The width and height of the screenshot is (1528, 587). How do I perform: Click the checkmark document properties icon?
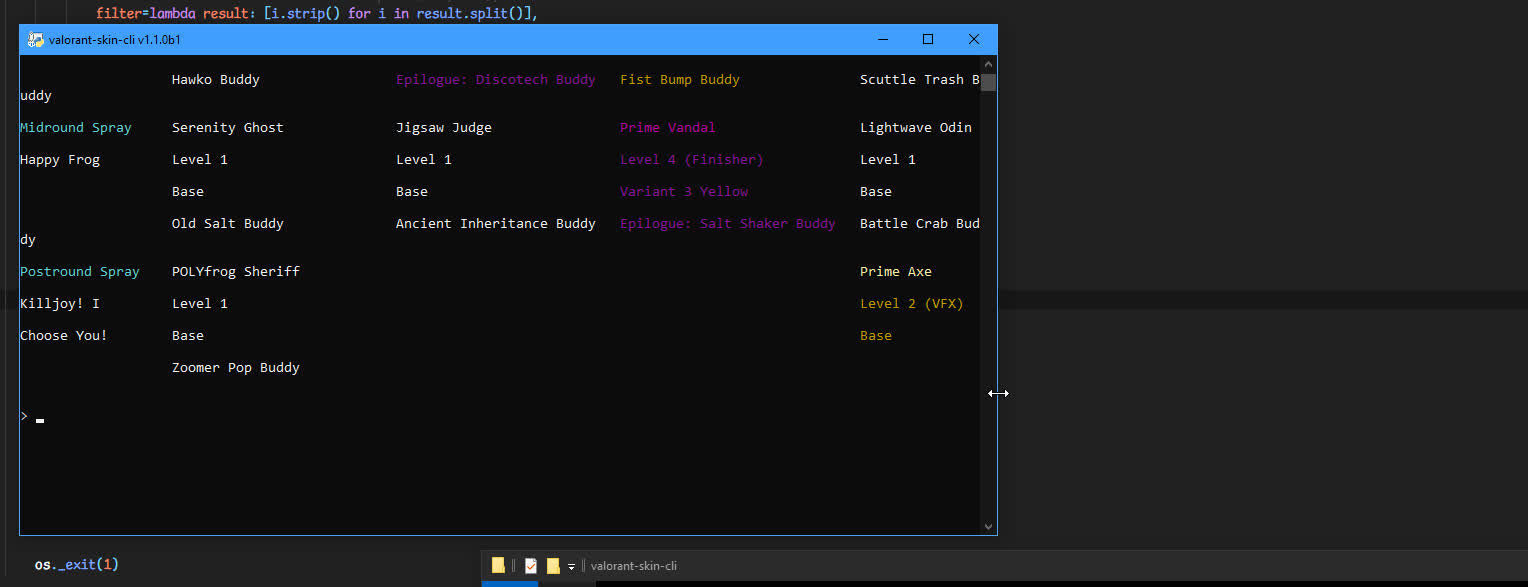point(531,566)
